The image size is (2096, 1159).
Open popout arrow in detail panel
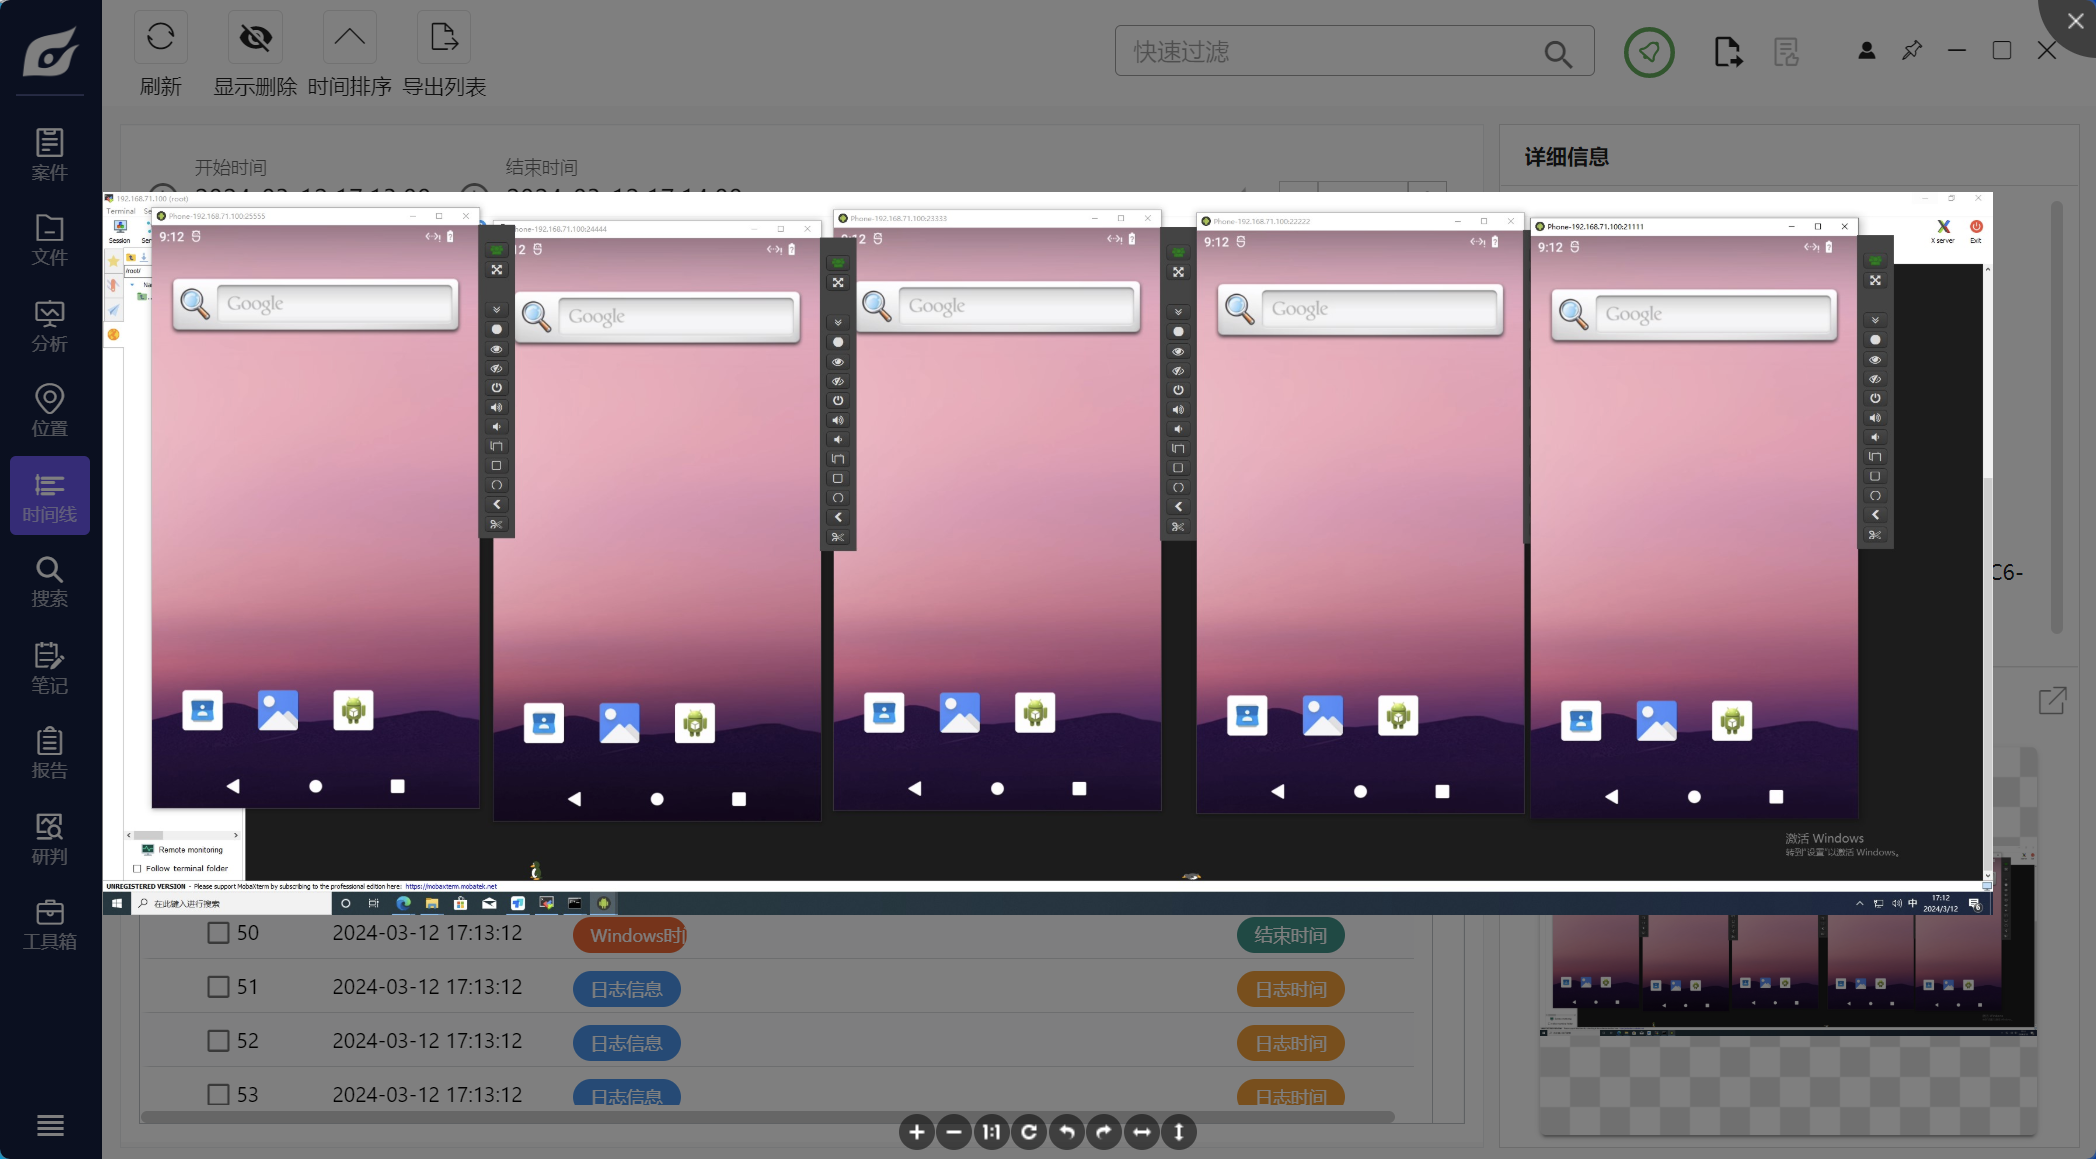click(2052, 700)
